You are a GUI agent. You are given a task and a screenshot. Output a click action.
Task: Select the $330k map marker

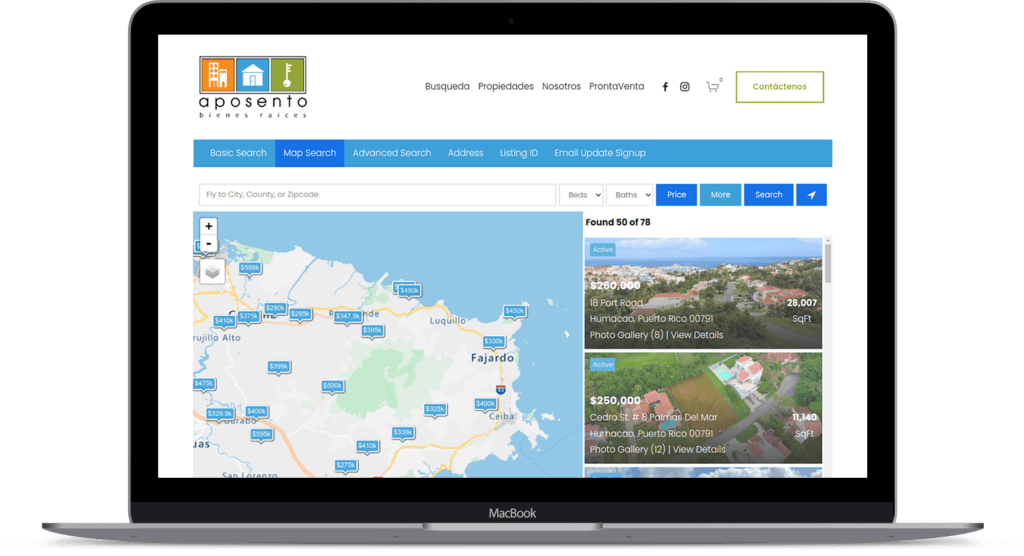[x=494, y=341]
